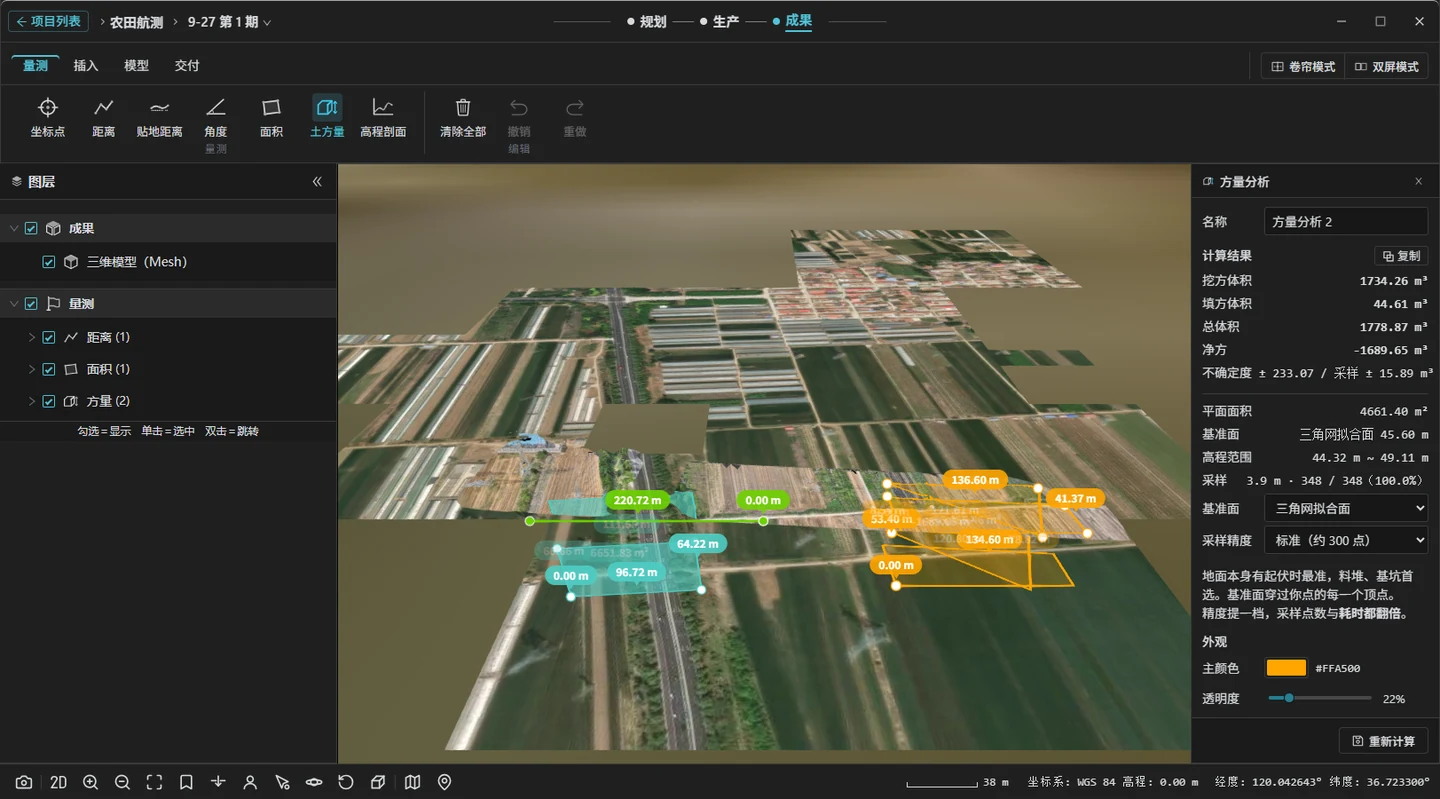
Task: Open the 采样精度 dropdown
Action: click(1346, 541)
